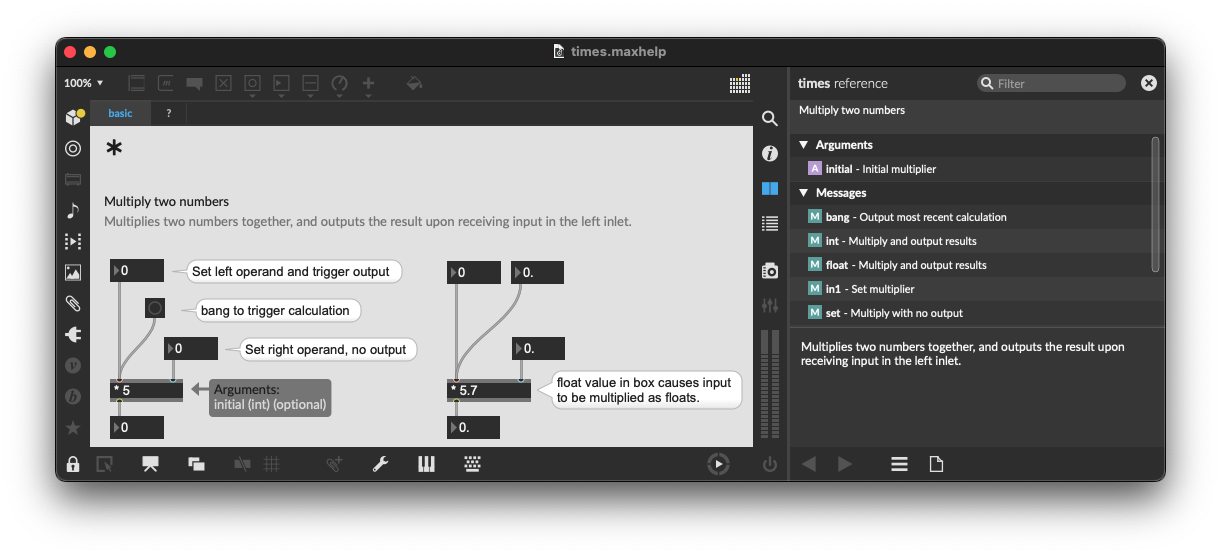Screen dimensions: 1221x555
Task: Show the keyboard key commands icon
Action: (x=473, y=464)
